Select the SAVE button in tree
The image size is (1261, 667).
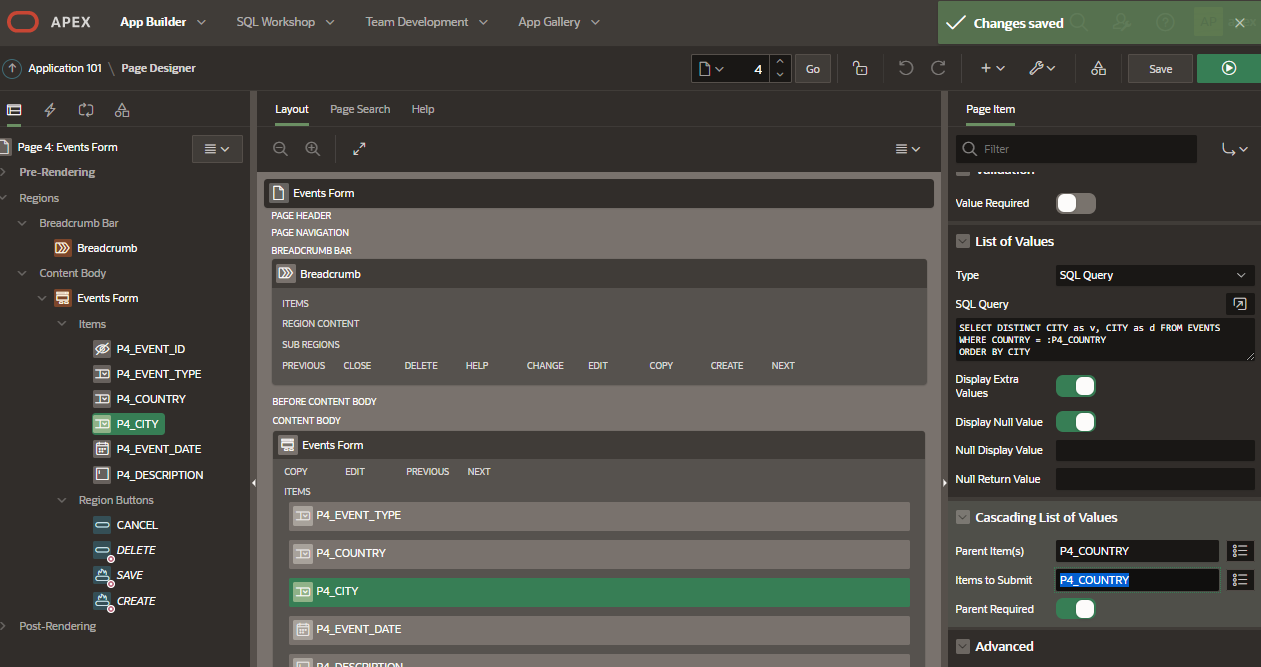(118, 575)
